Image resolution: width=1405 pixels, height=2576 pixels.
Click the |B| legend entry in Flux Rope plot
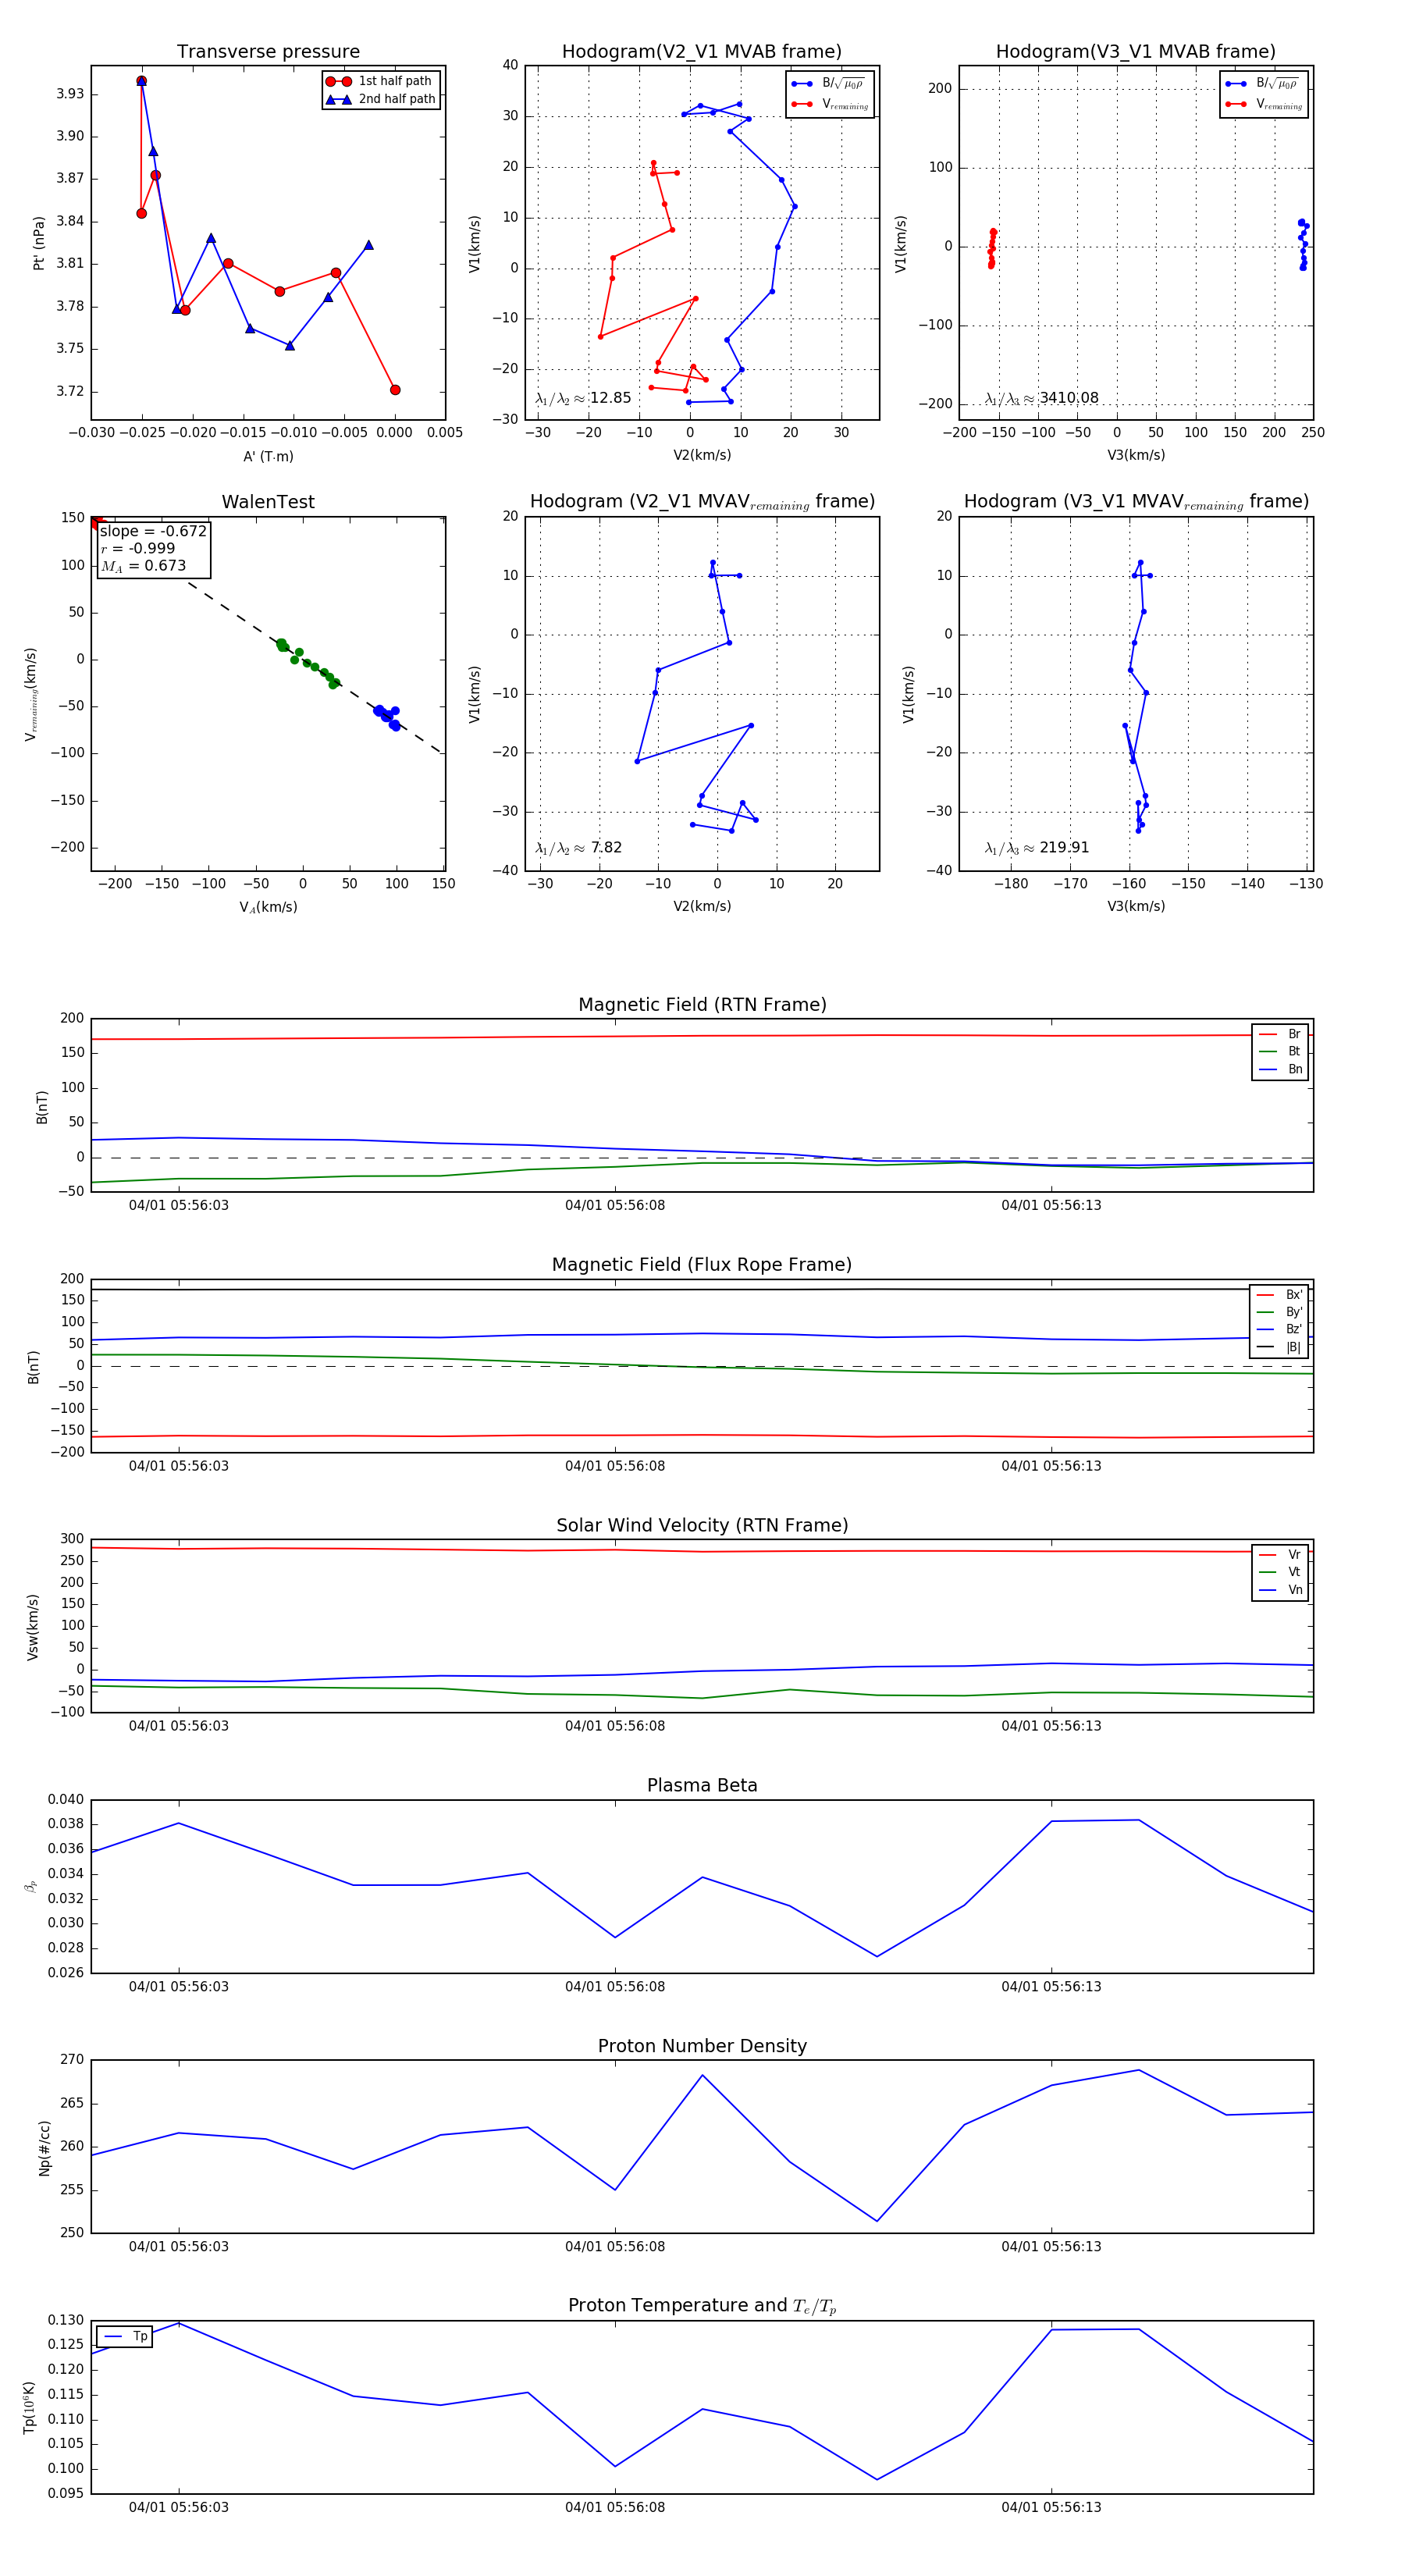[1293, 1347]
